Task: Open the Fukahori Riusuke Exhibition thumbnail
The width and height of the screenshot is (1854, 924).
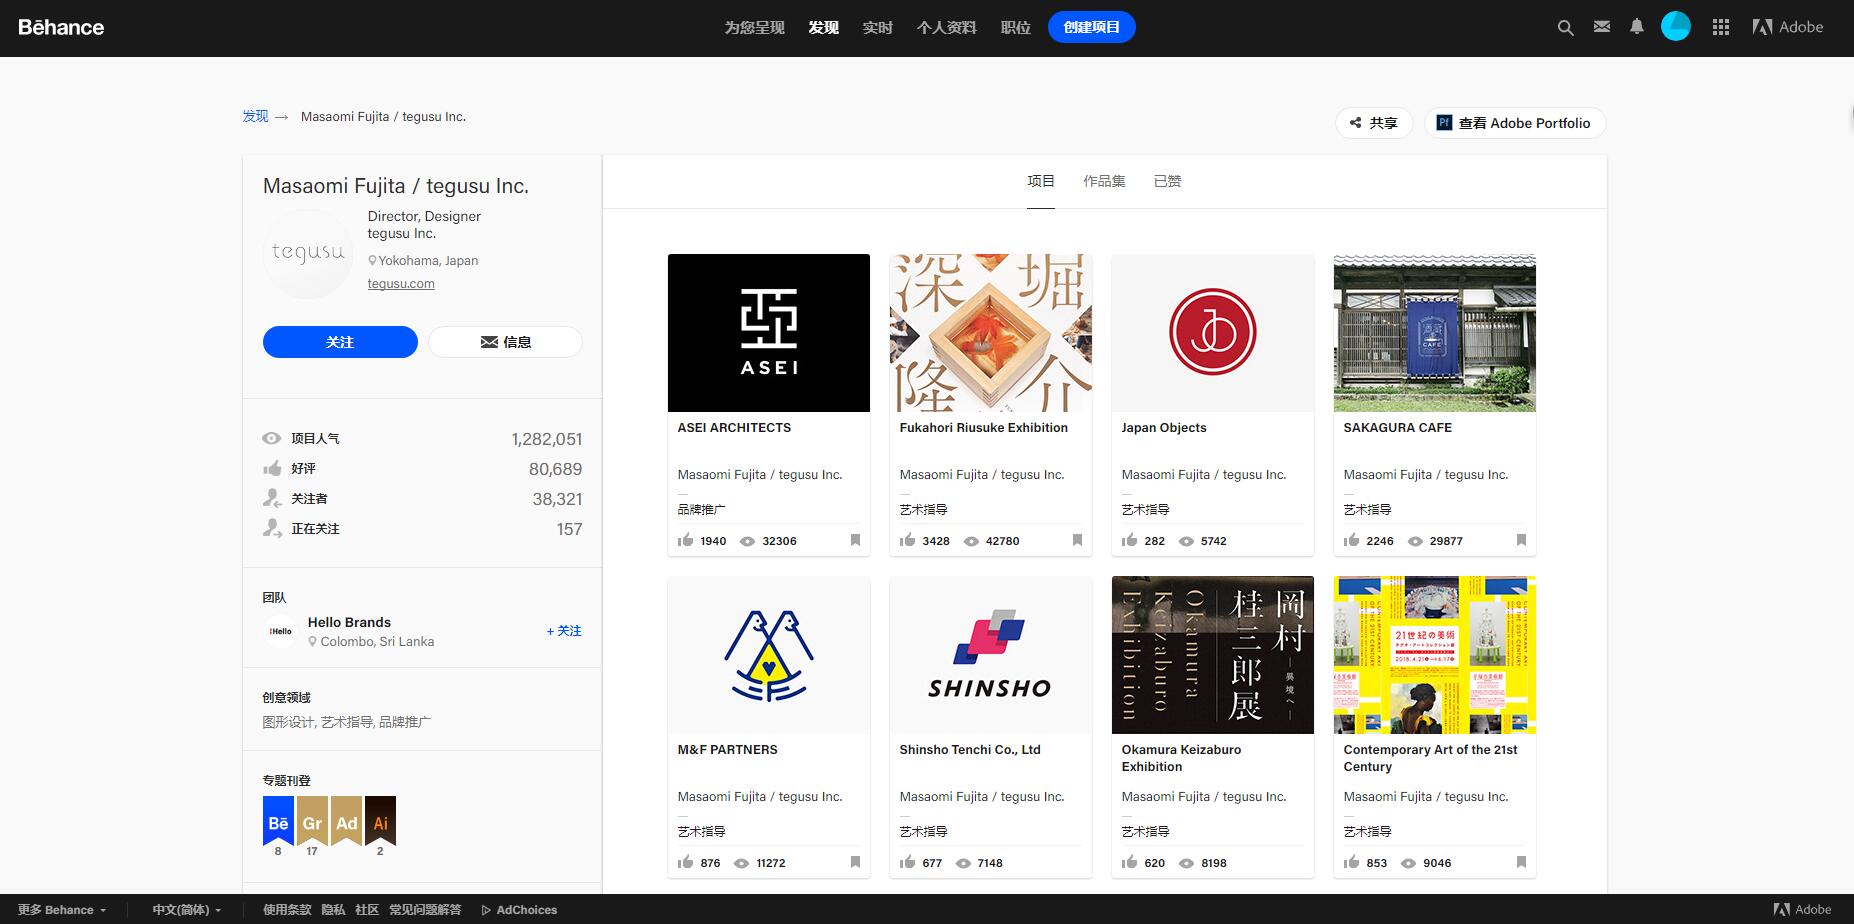Action: tap(991, 333)
